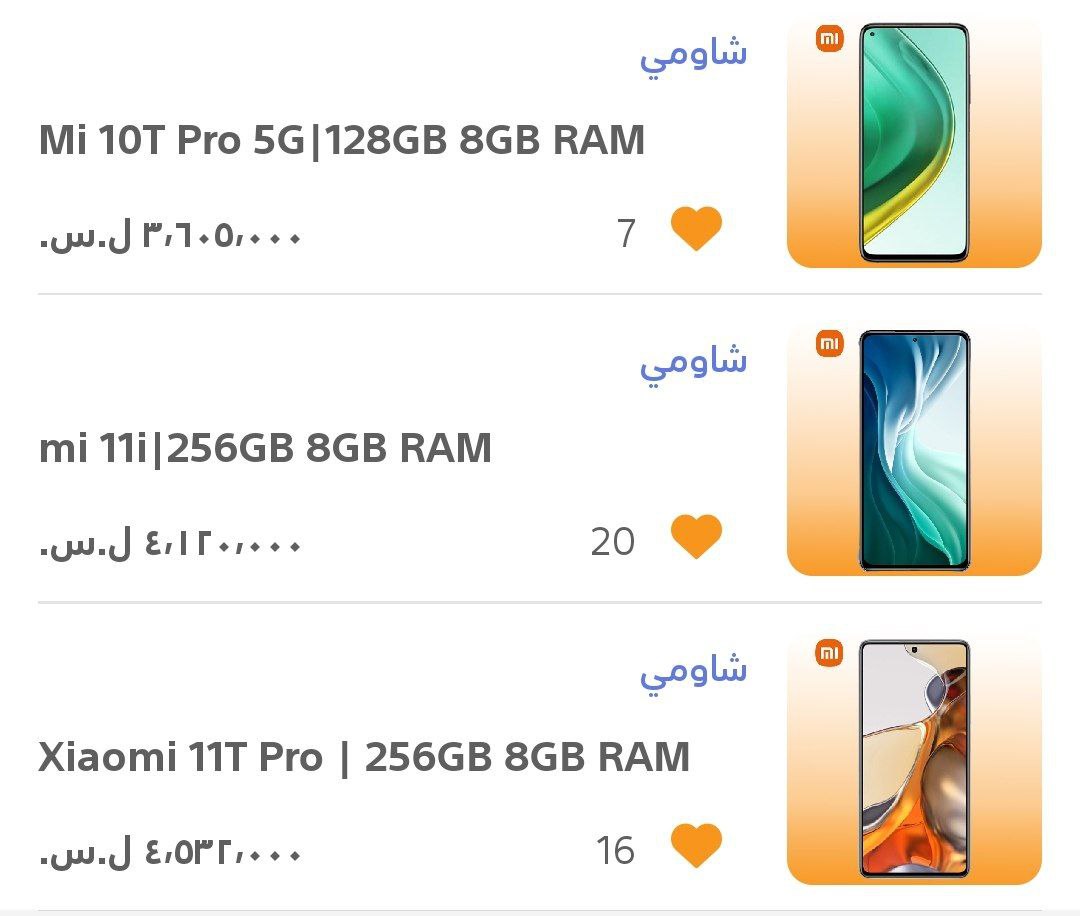
Task: Click the ٤,١٢٠,٠٠٠ ل.س price
Action: coord(170,545)
